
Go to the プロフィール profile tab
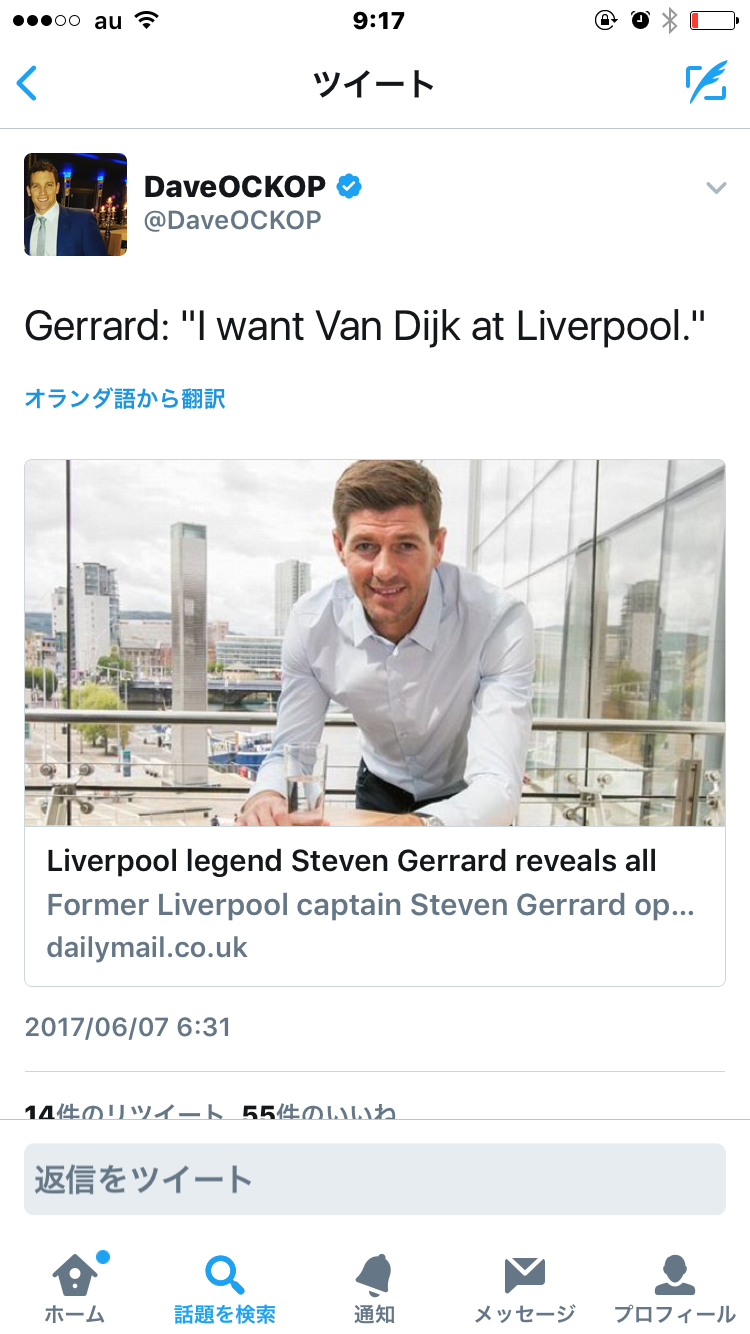pos(674,1288)
